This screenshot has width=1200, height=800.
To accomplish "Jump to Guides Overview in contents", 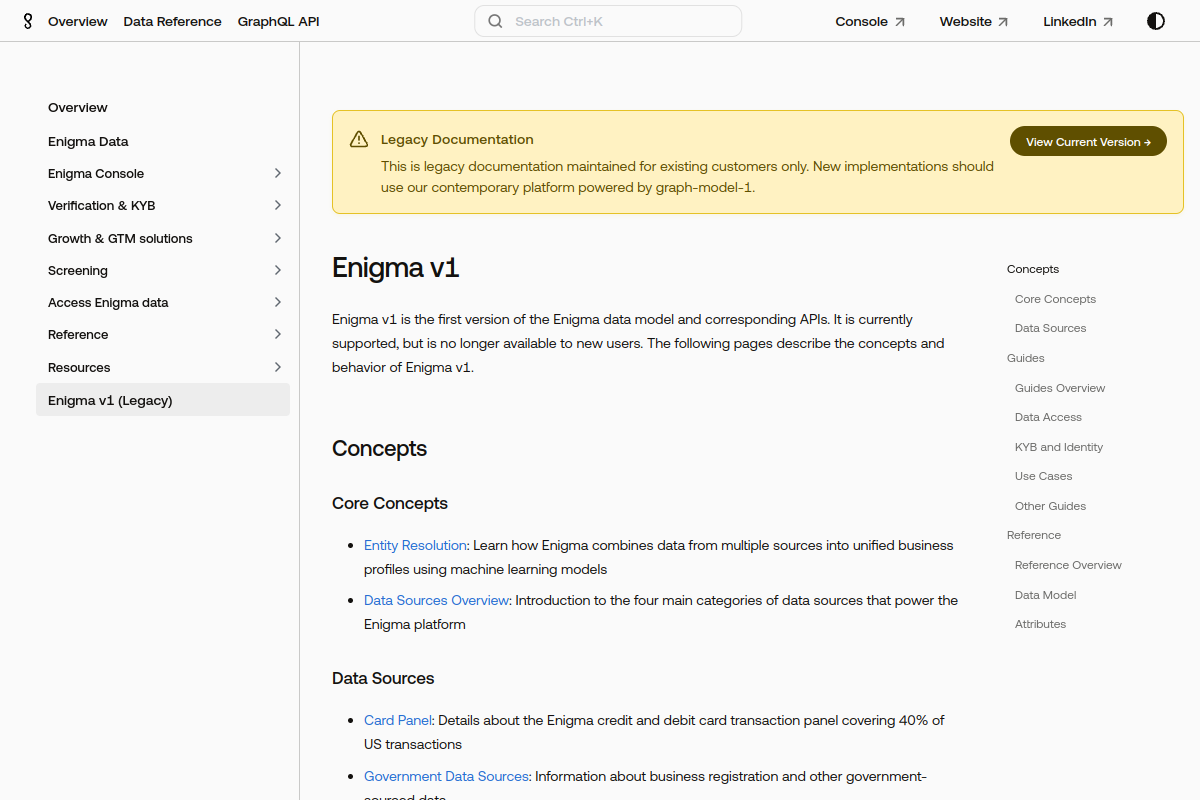I will coord(1060,388).
